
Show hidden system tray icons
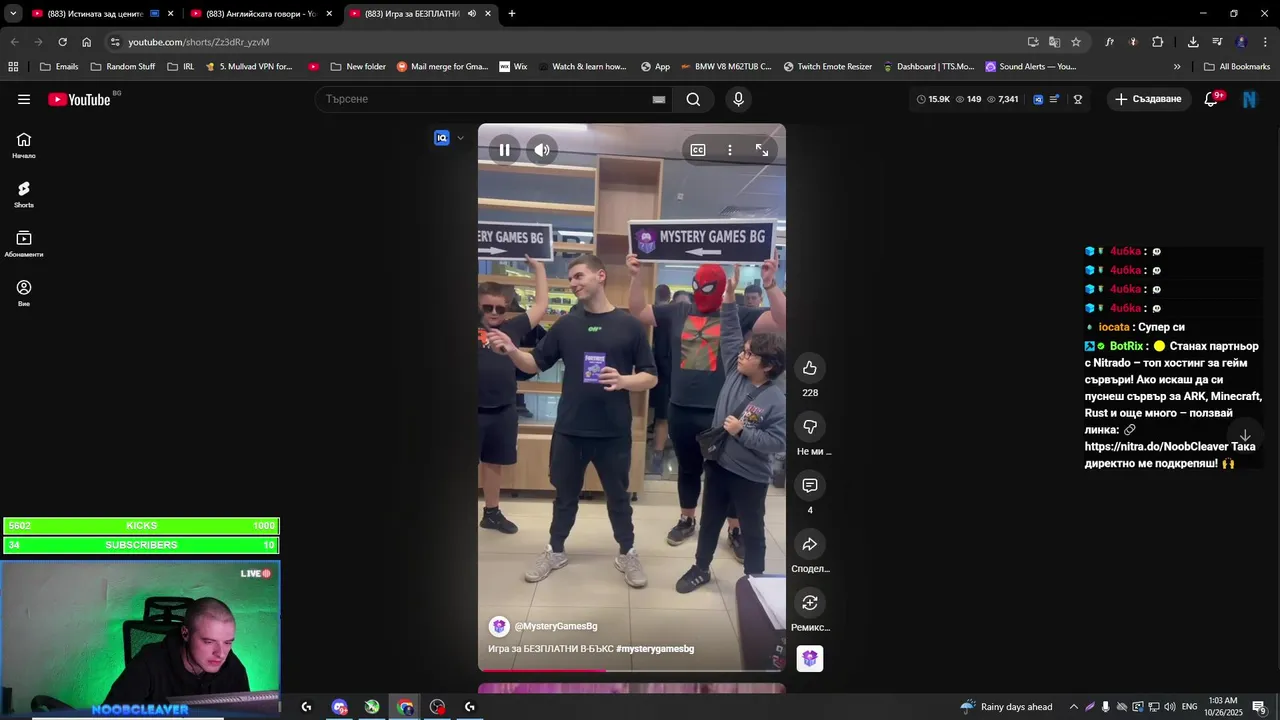pyautogui.click(x=1074, y=707)
